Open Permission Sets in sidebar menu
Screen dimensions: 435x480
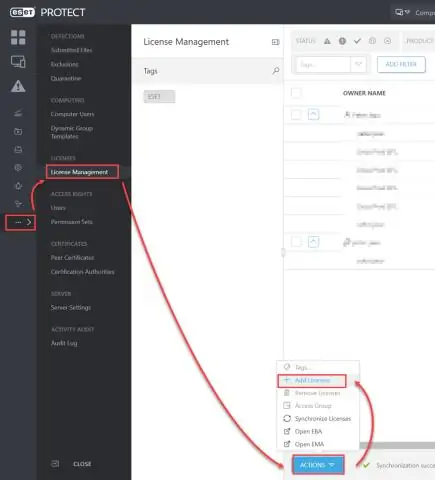[72, 222]
